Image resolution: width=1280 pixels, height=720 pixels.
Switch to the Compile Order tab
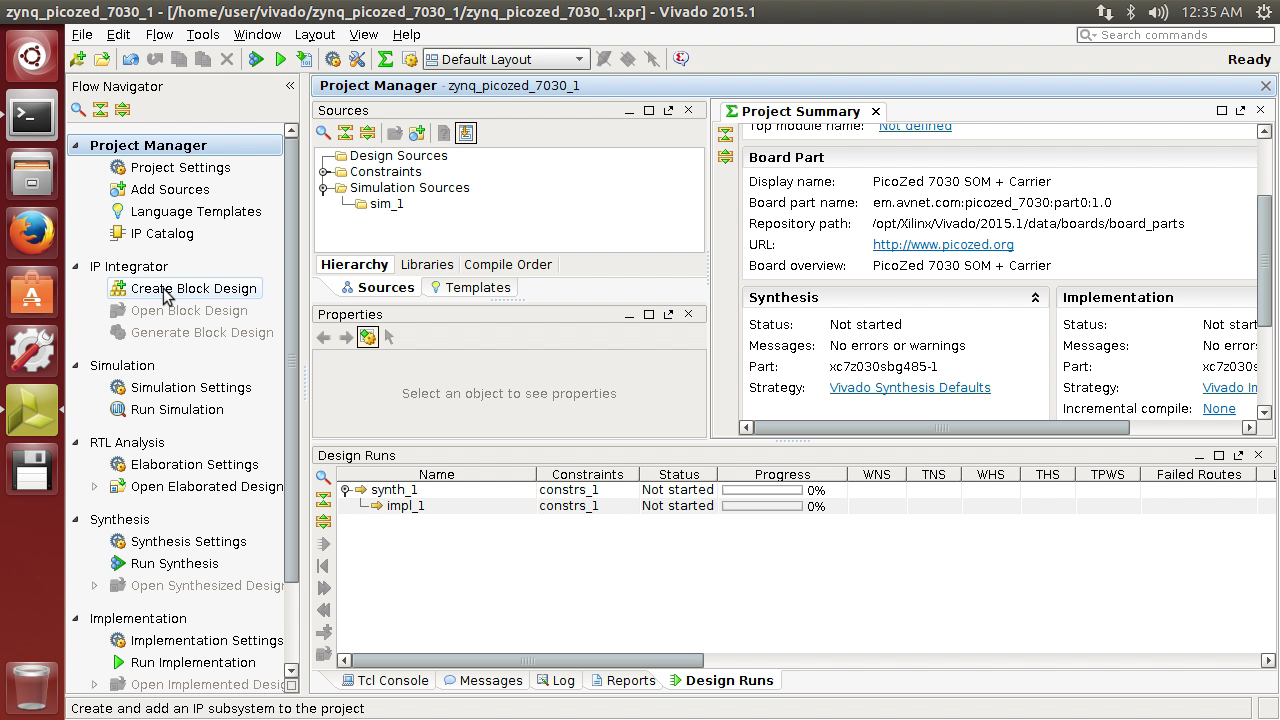[x=508, y=264]
